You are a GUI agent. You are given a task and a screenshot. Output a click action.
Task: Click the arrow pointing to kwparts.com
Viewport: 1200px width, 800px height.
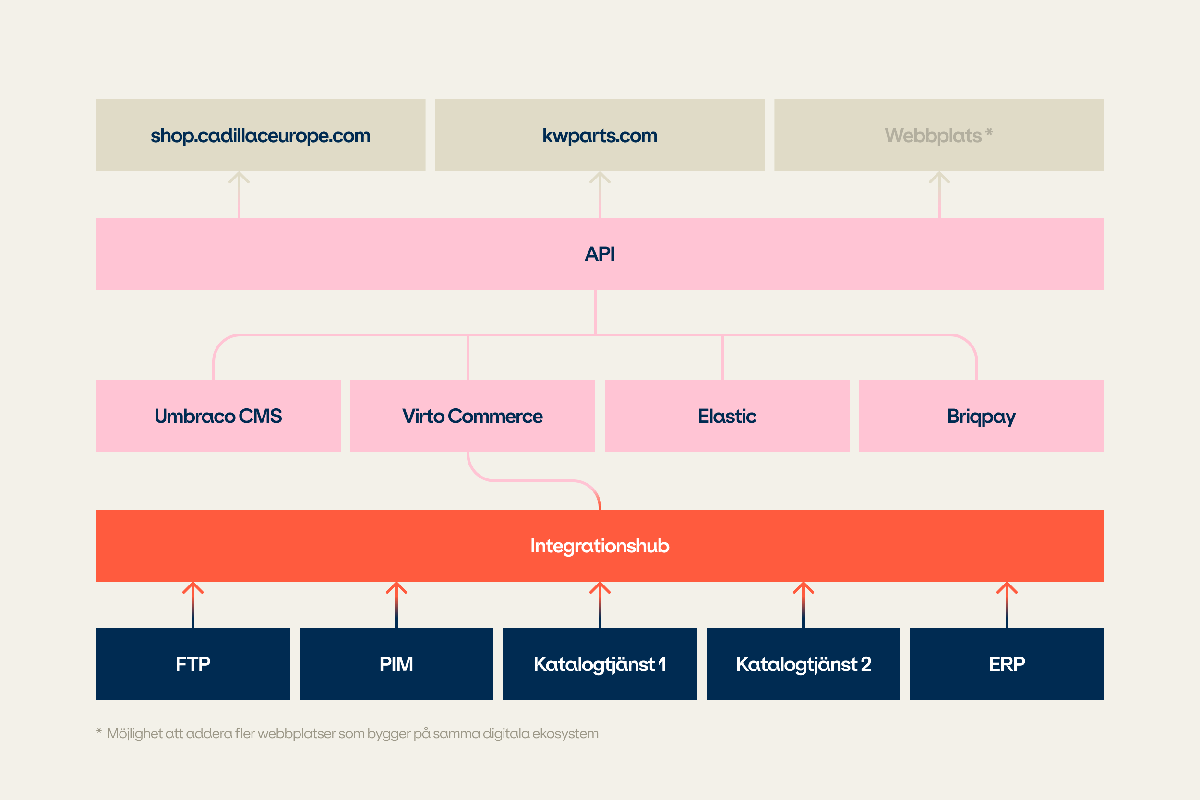(599, 193)
